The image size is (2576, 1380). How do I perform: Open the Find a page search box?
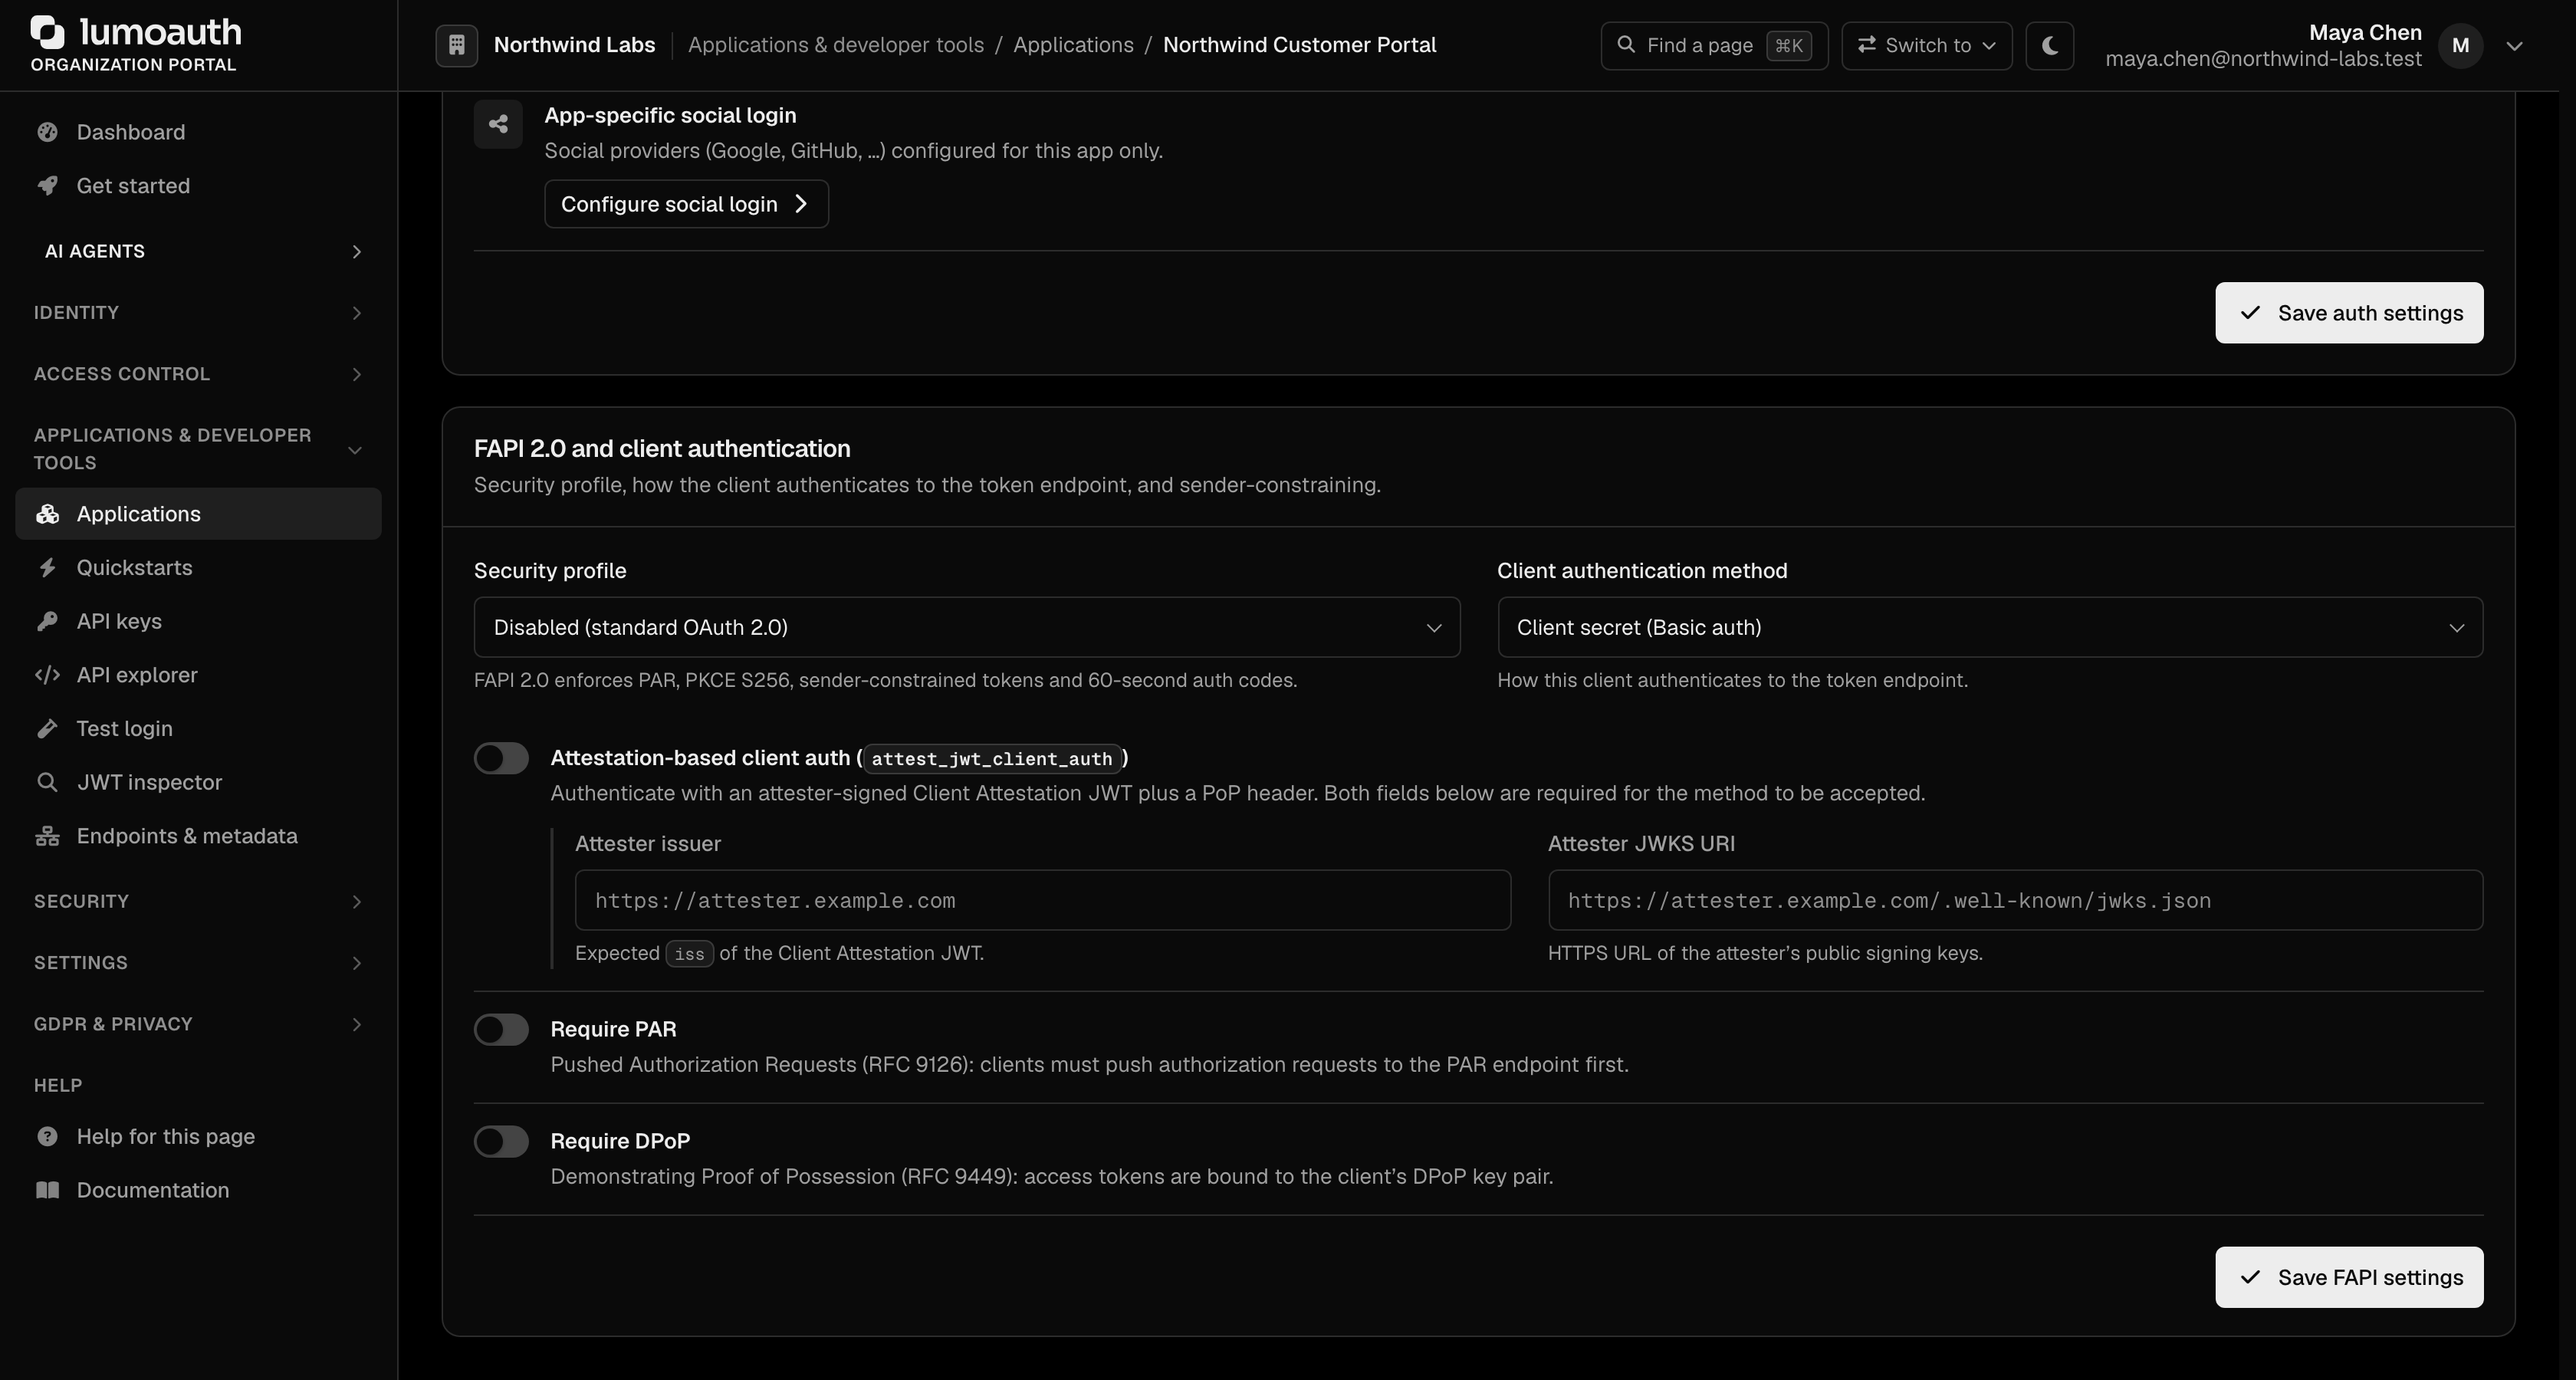pos(1714,45)
